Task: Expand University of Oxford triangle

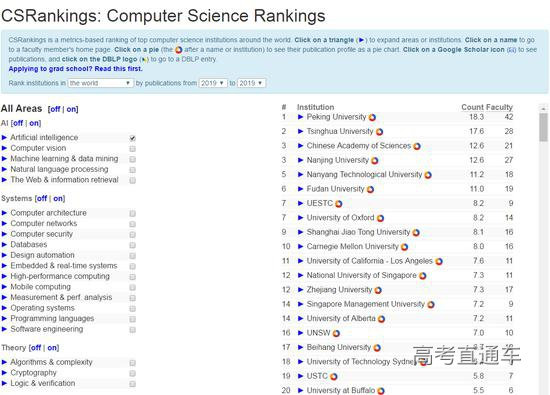Action: (300, 217)
